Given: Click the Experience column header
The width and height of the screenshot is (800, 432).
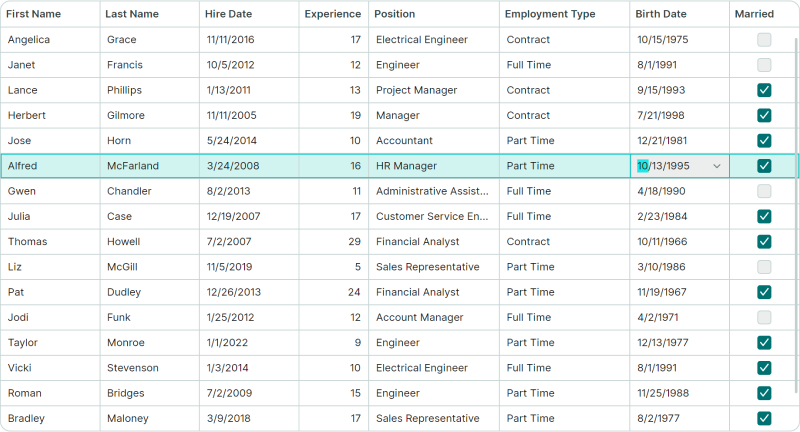Looking at the screenshot, I should pyautogui.click(x=334, y=14).
